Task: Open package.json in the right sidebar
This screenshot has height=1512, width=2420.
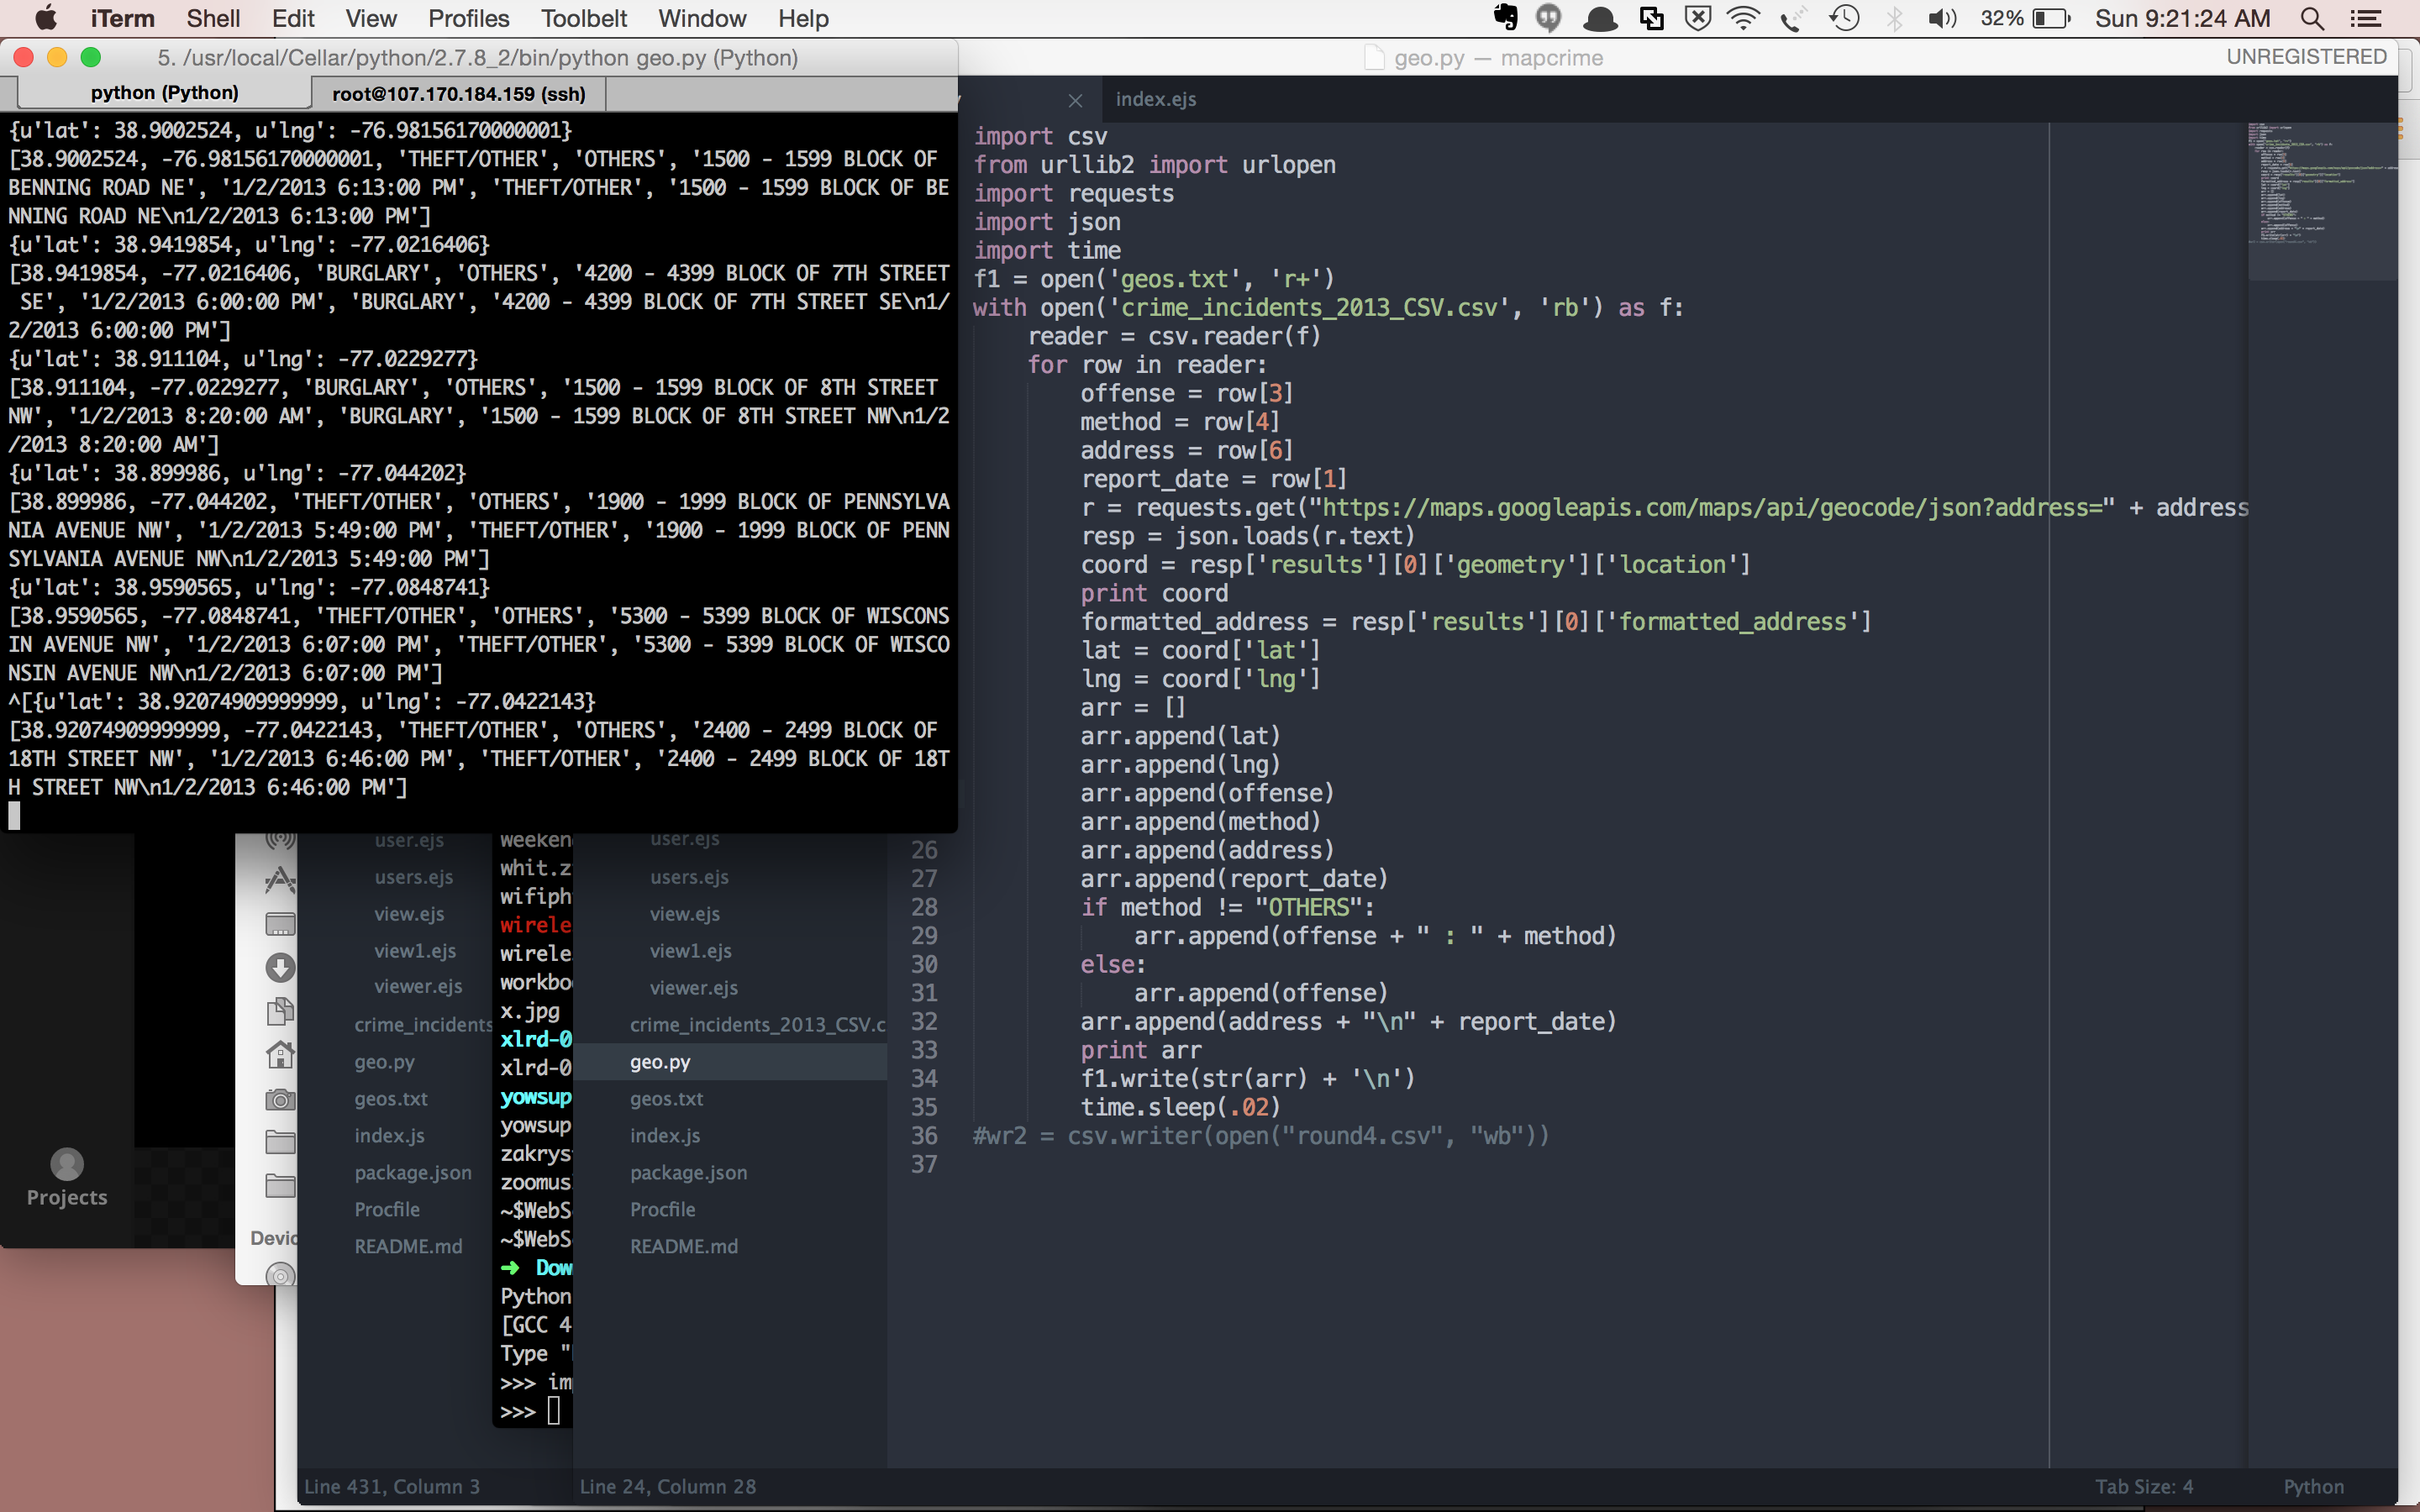Action: pyautogui.click(x=688, y=1172)
